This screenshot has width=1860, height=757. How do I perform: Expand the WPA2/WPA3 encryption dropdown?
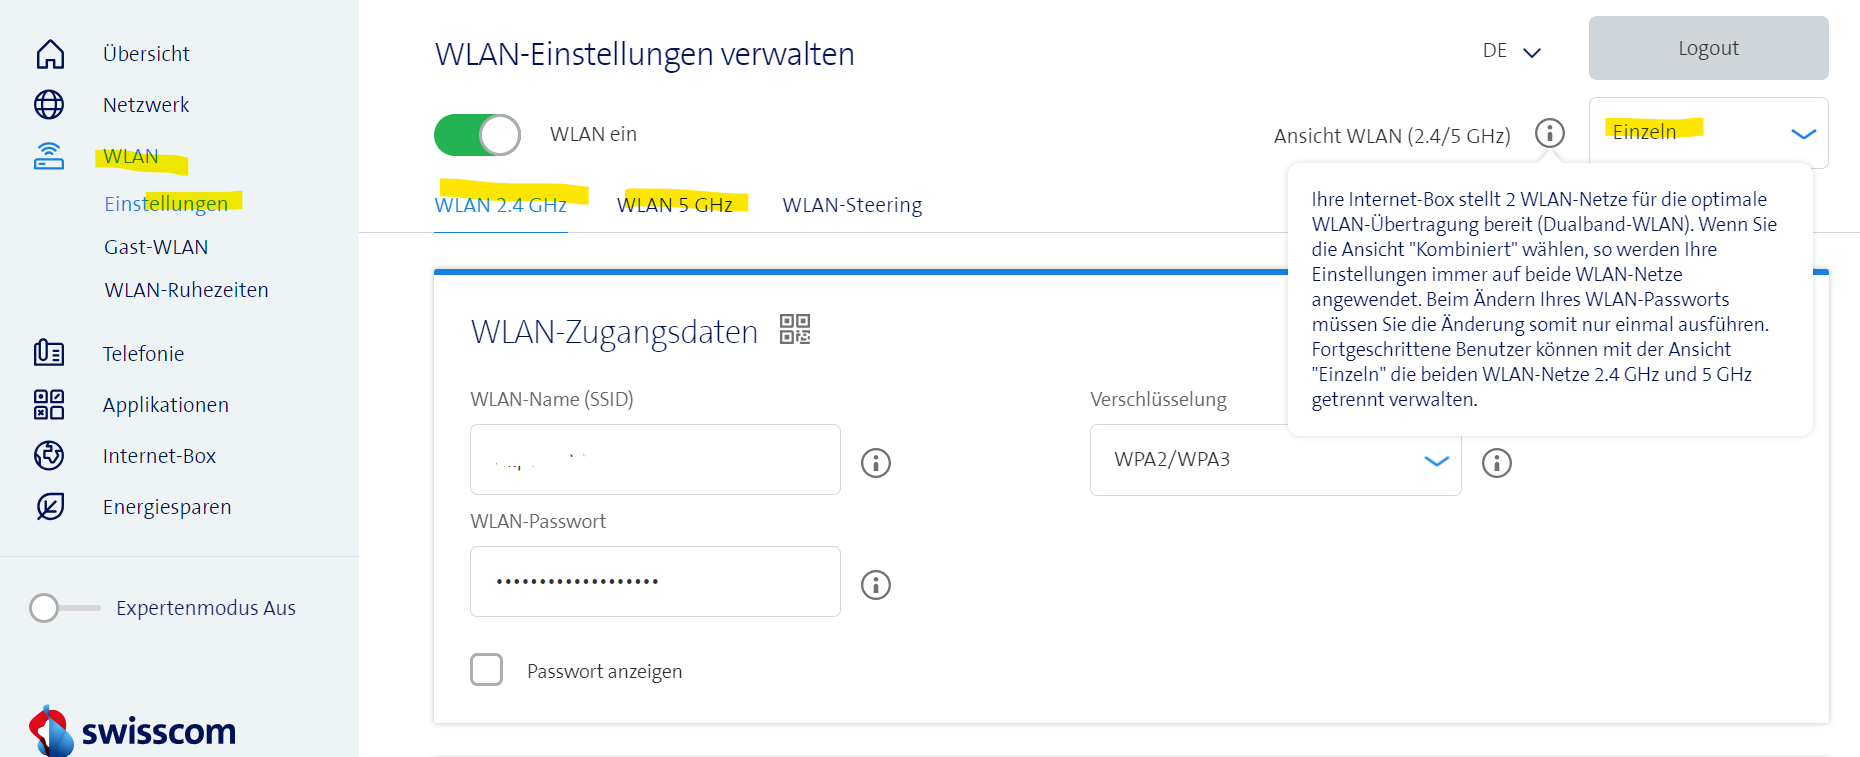[x=1275, y=460]
